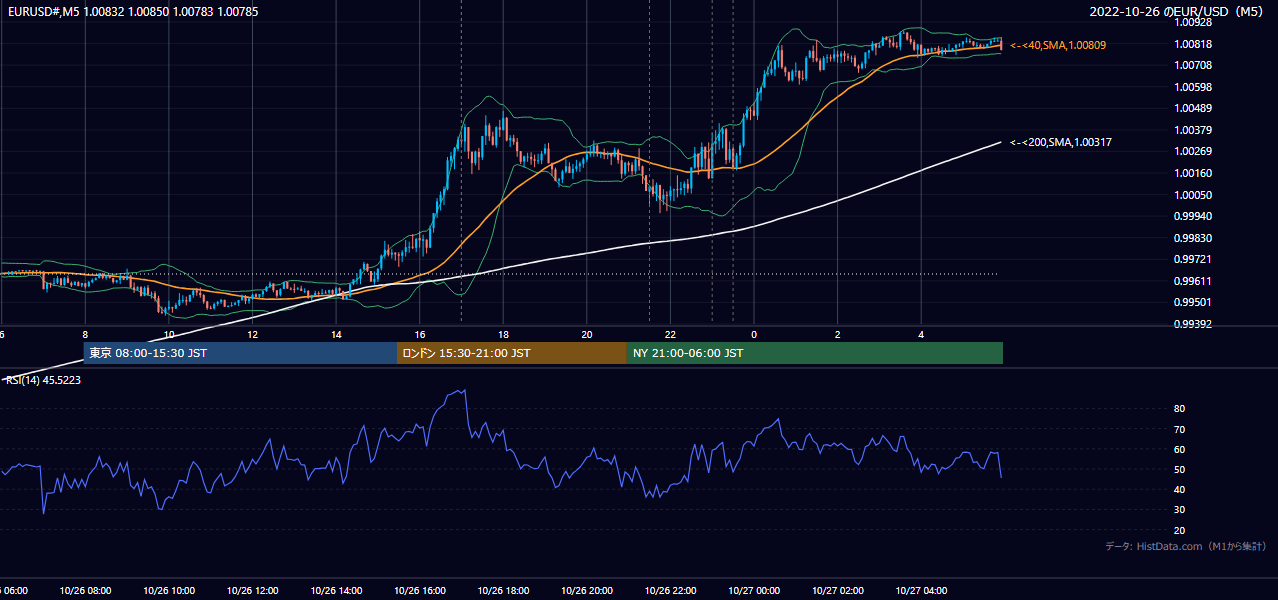Click the RSI(14) 45.5223 indicator label

click(44, 380)
